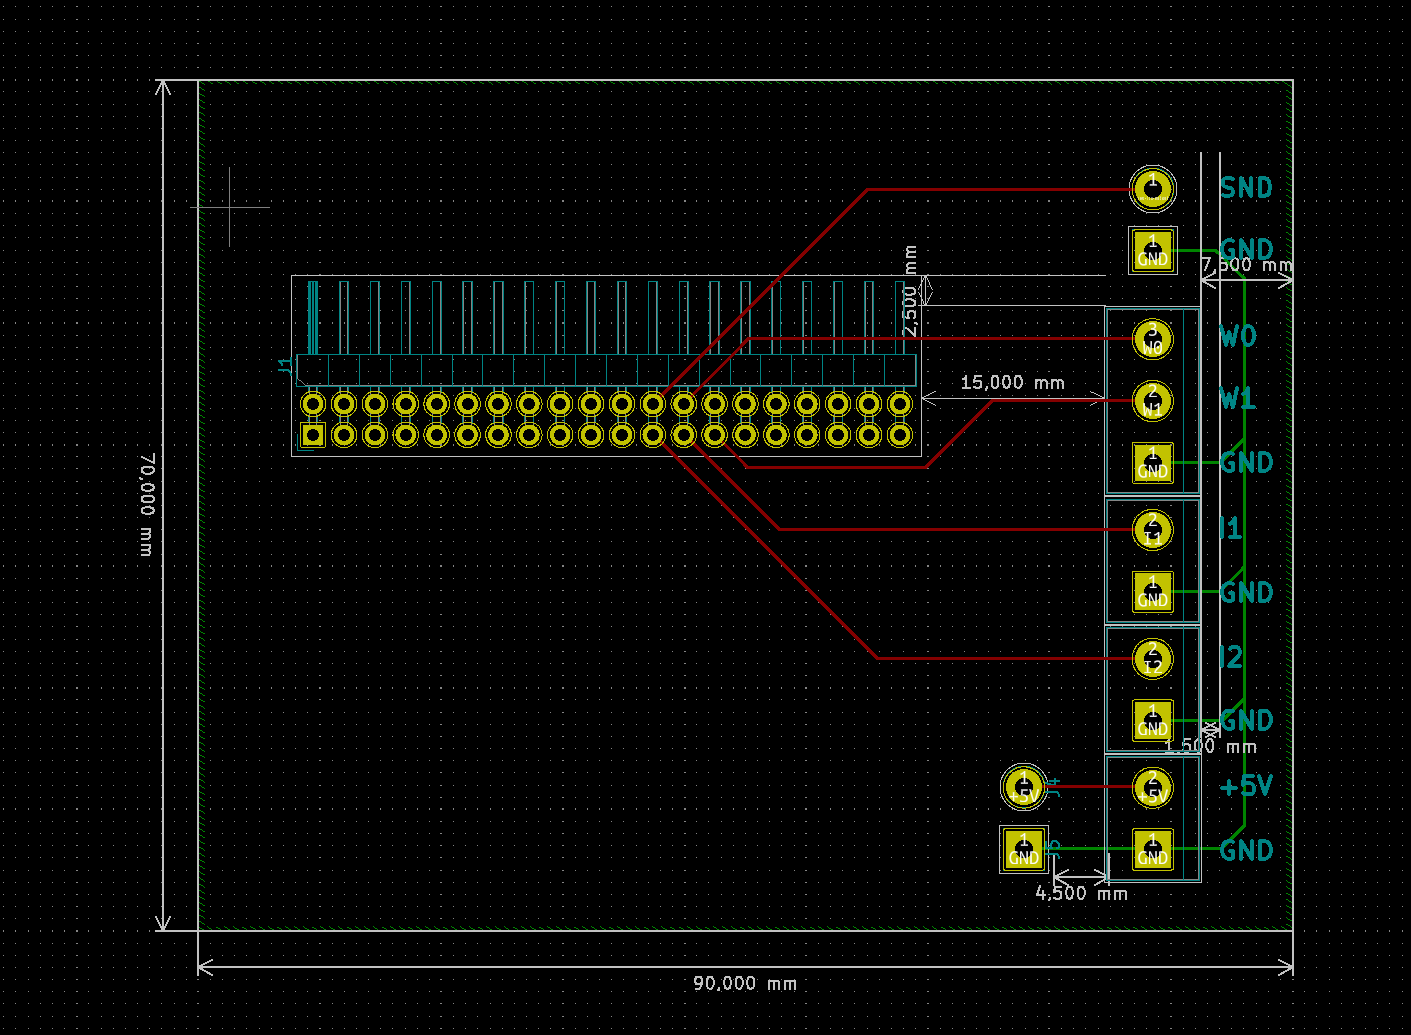This screenshot has height=1035, width=1411.
Task: Select GND pad below the I2 pad
Action: (x=1153, y=721)
